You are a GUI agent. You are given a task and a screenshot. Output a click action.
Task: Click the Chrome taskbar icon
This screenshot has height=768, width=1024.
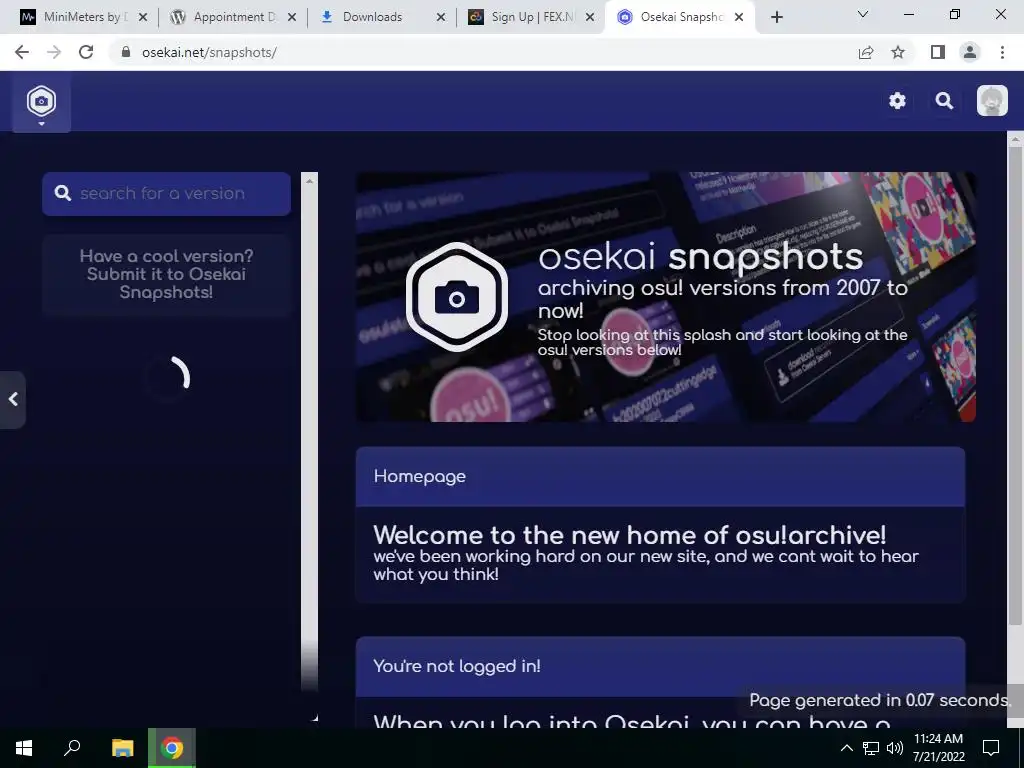(172, 748)
